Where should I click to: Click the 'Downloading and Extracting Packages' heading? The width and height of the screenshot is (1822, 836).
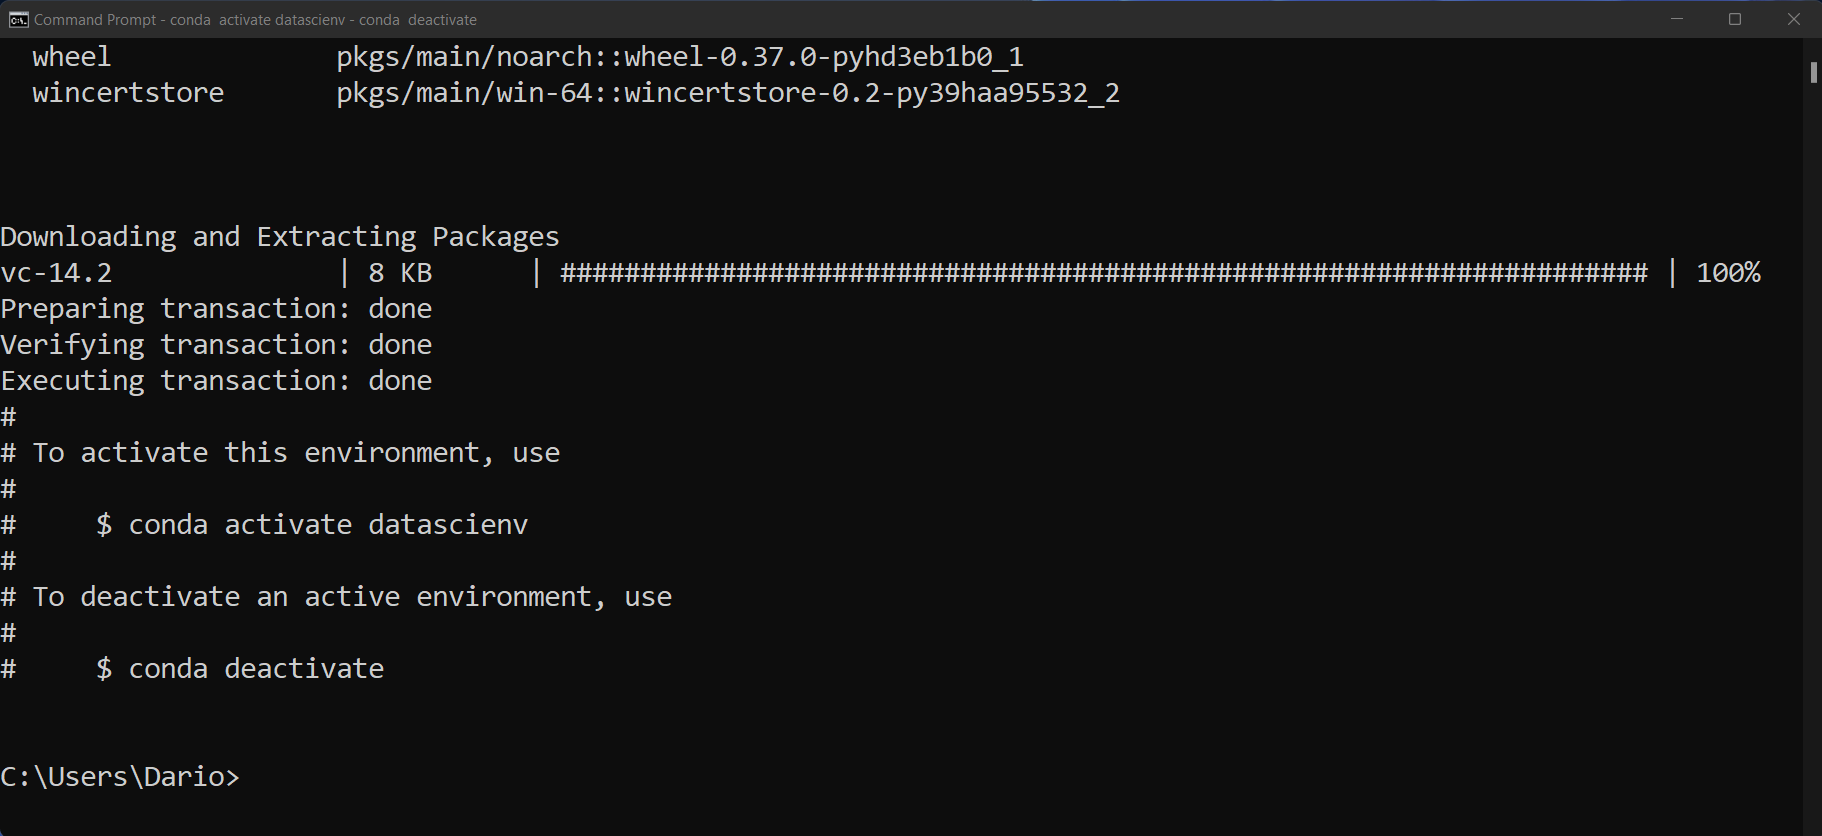click(280, 237)
